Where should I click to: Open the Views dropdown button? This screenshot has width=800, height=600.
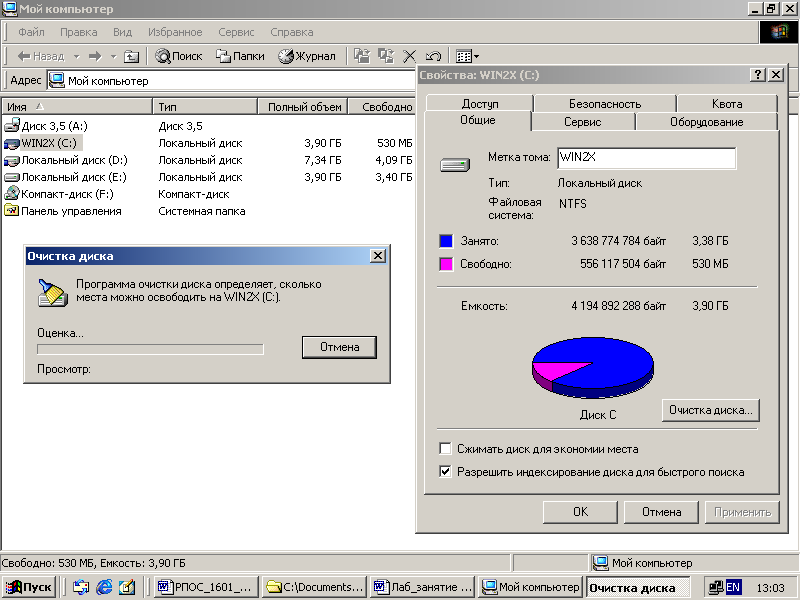click(467, 56)
